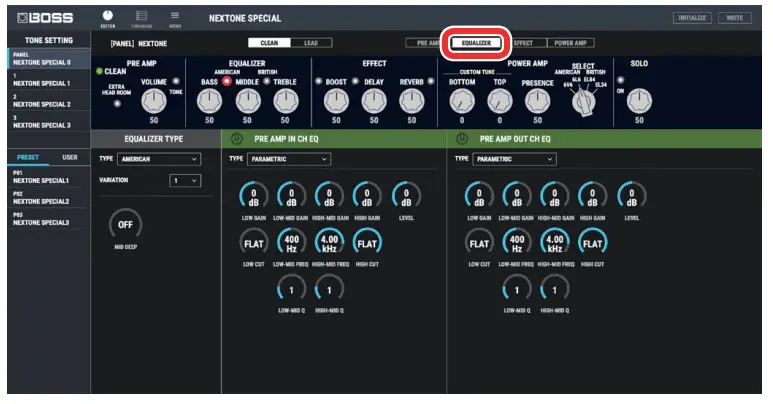Image resolution: width=773 pixels, height=404 pixels.
Task: Toggle the REVERB on/off indicator
Action: [x=431, y=81]
